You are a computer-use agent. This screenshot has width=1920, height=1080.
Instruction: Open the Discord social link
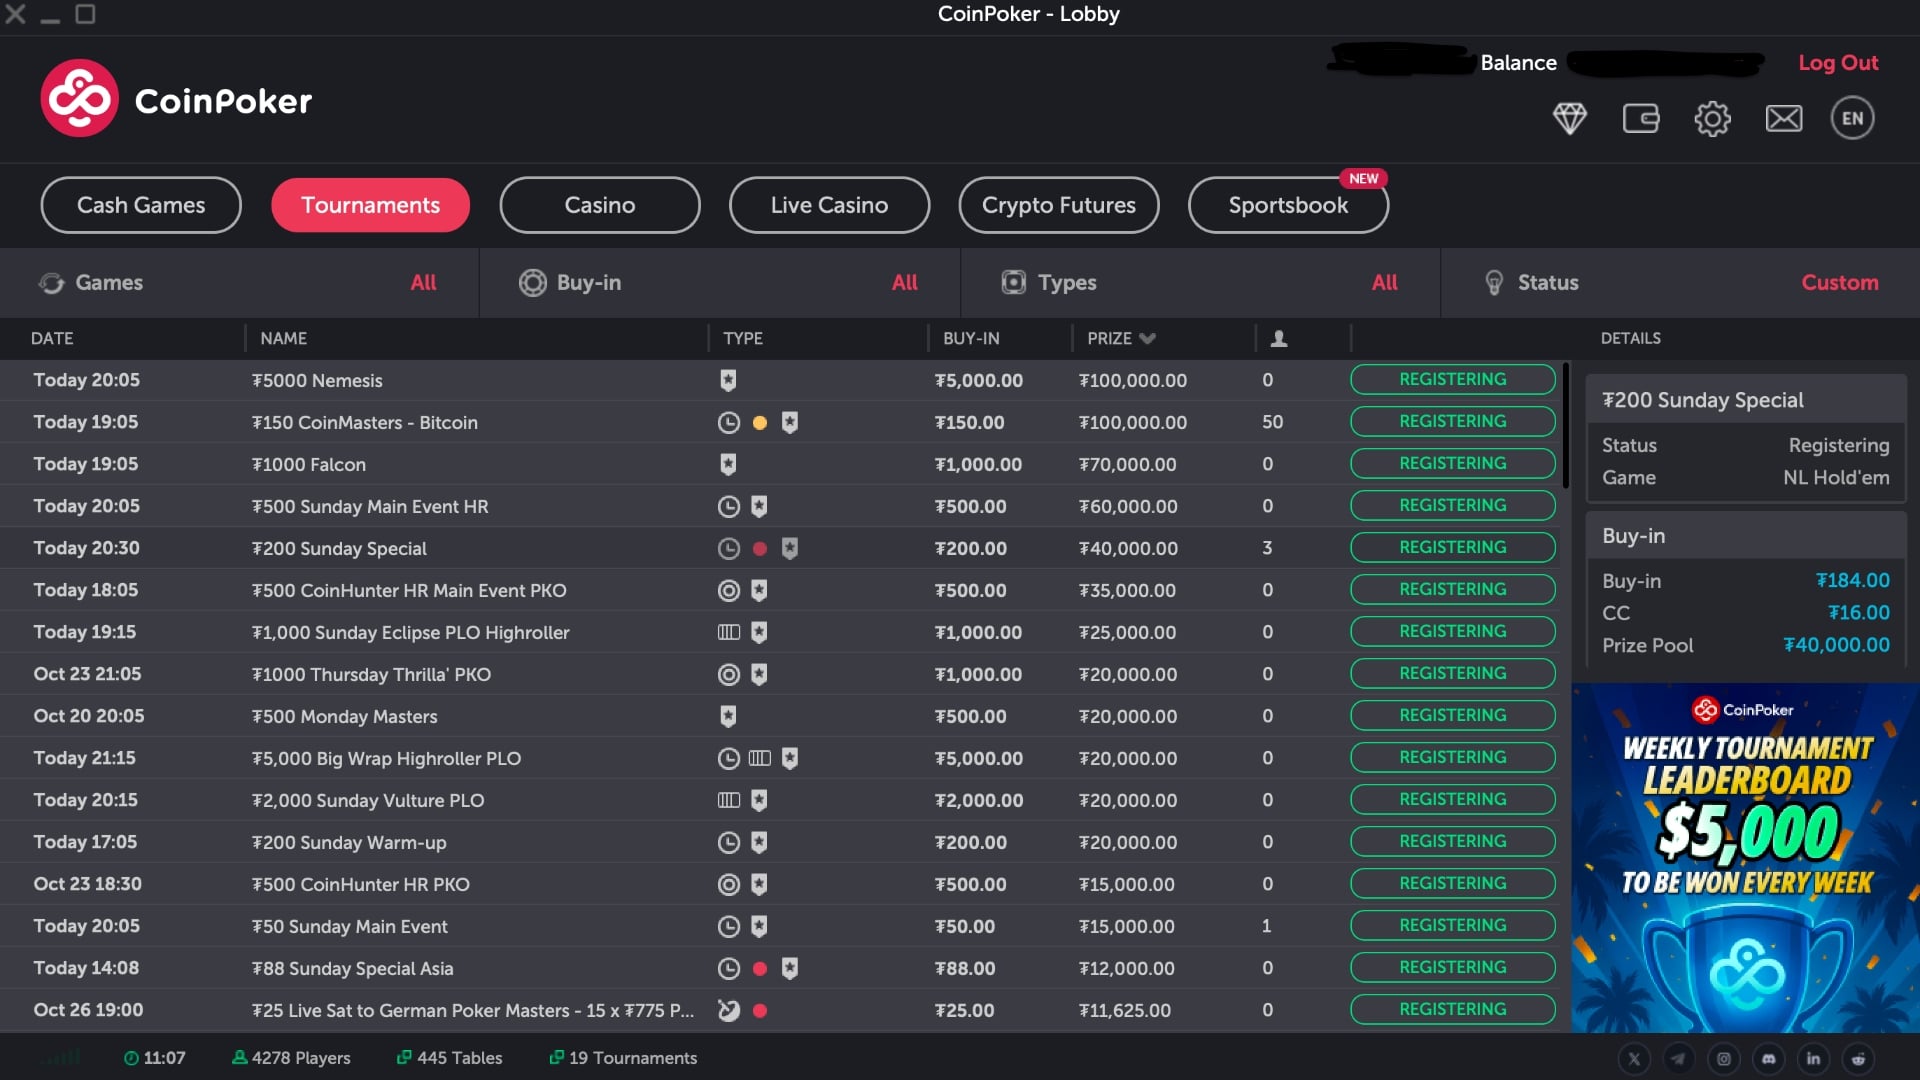pos(1769,1058)
